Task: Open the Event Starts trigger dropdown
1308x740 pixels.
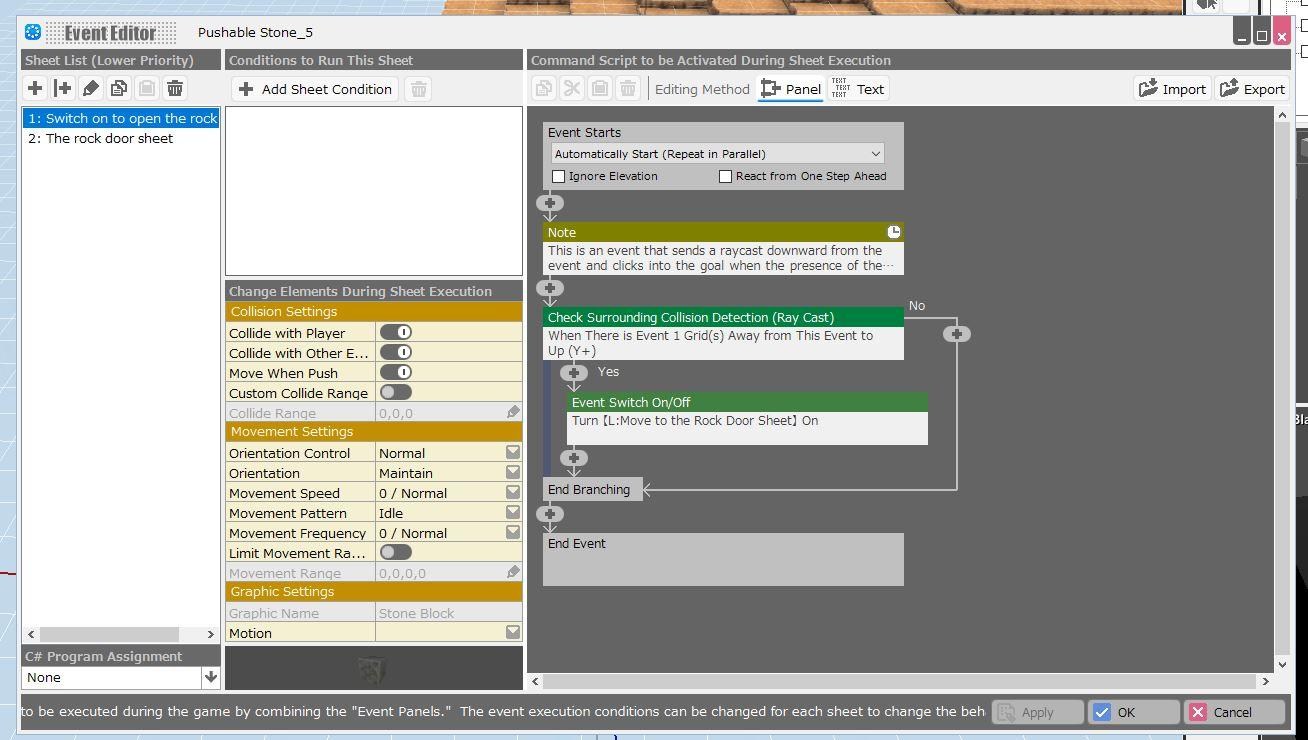Action: click(718, 154)
